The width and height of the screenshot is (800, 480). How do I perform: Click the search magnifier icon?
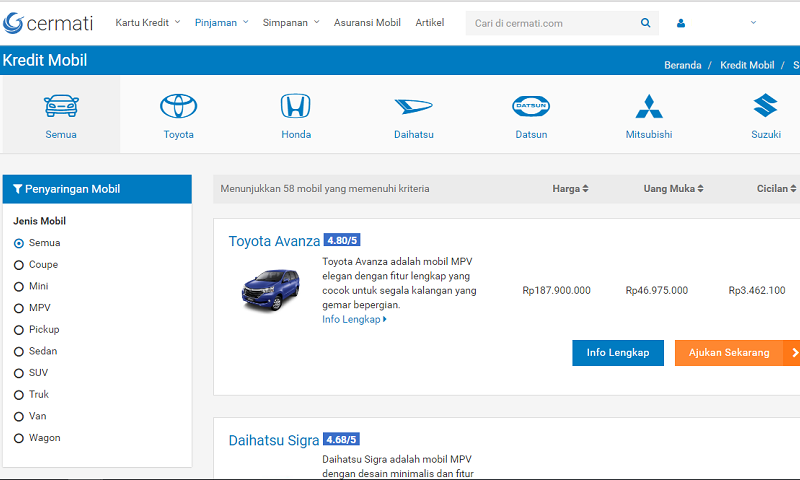click(x=645, y=23)
